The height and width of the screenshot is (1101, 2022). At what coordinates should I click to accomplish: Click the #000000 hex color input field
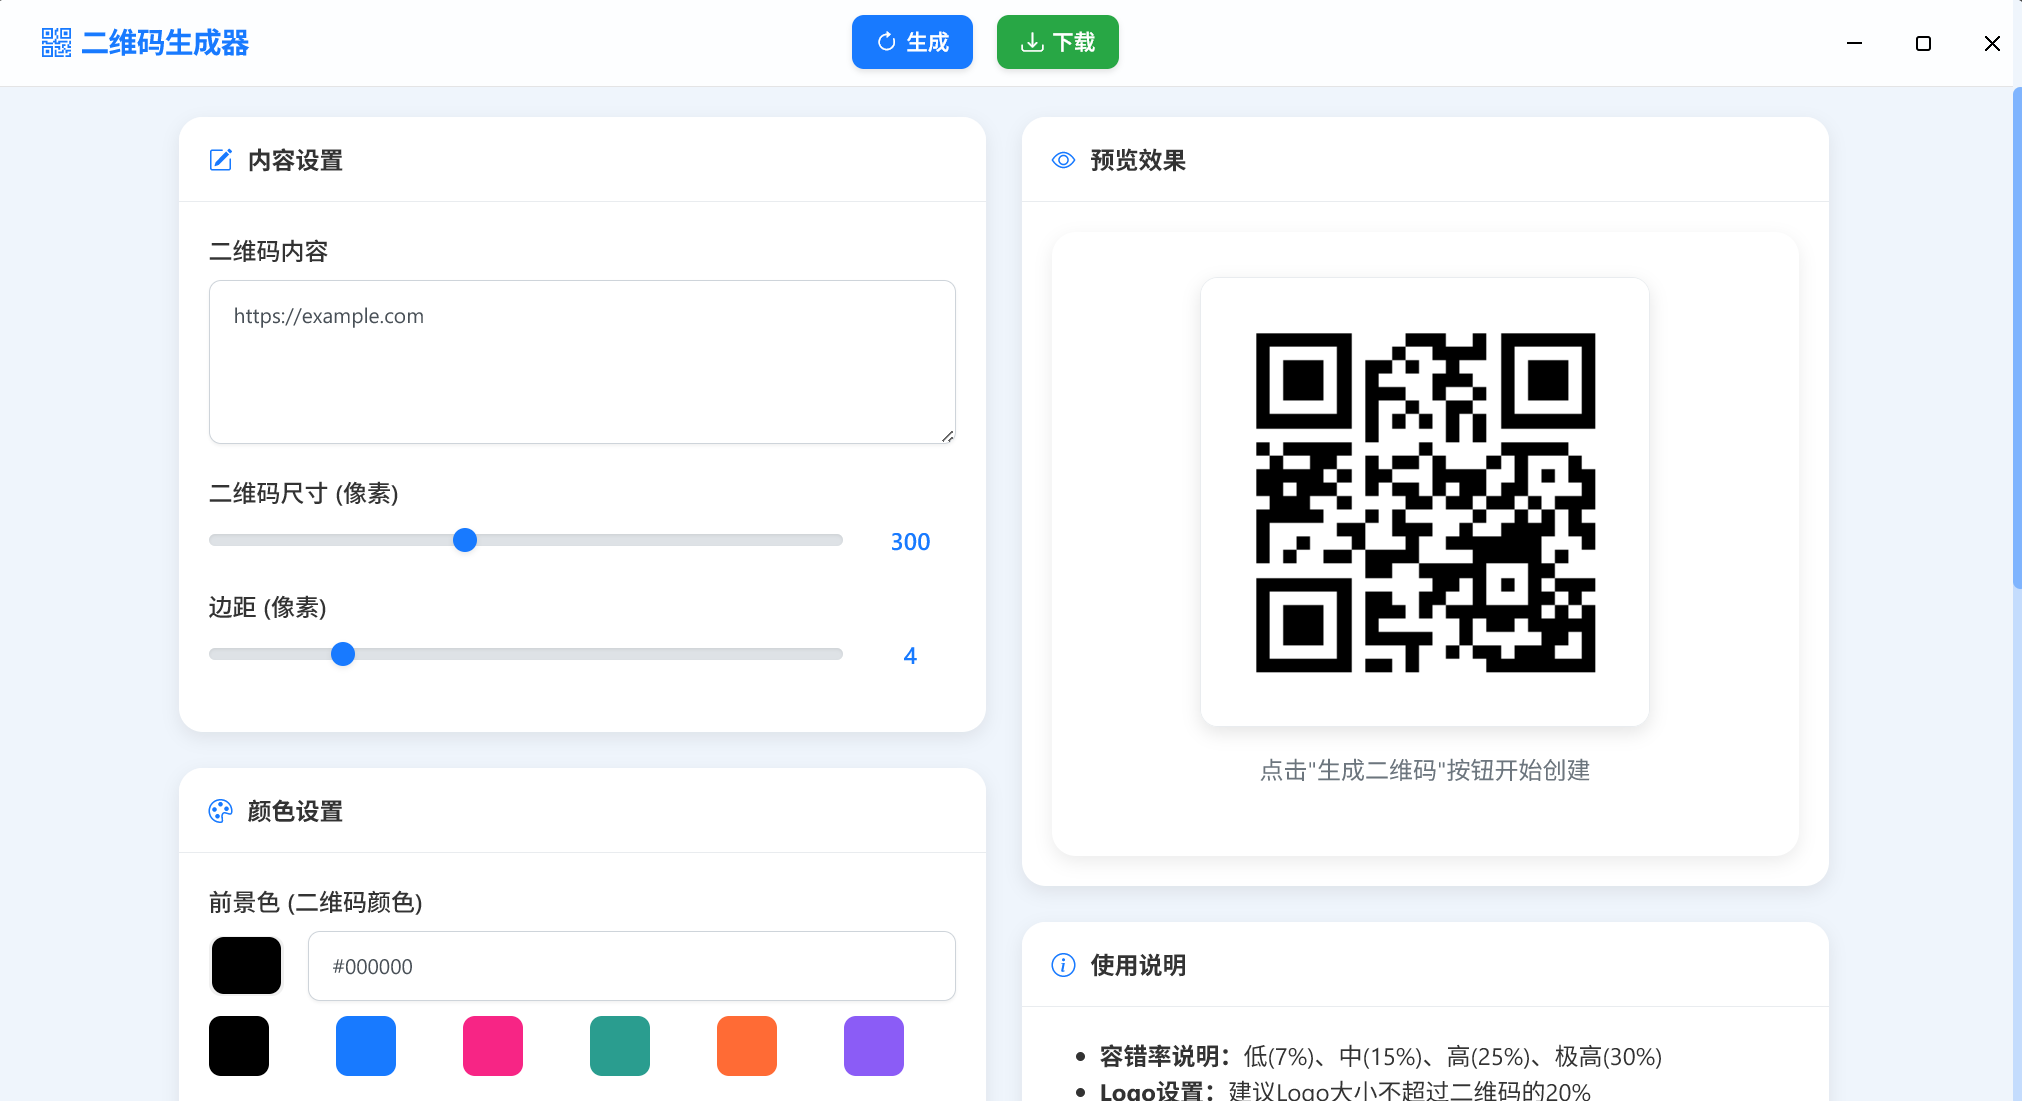pos(632,966)
